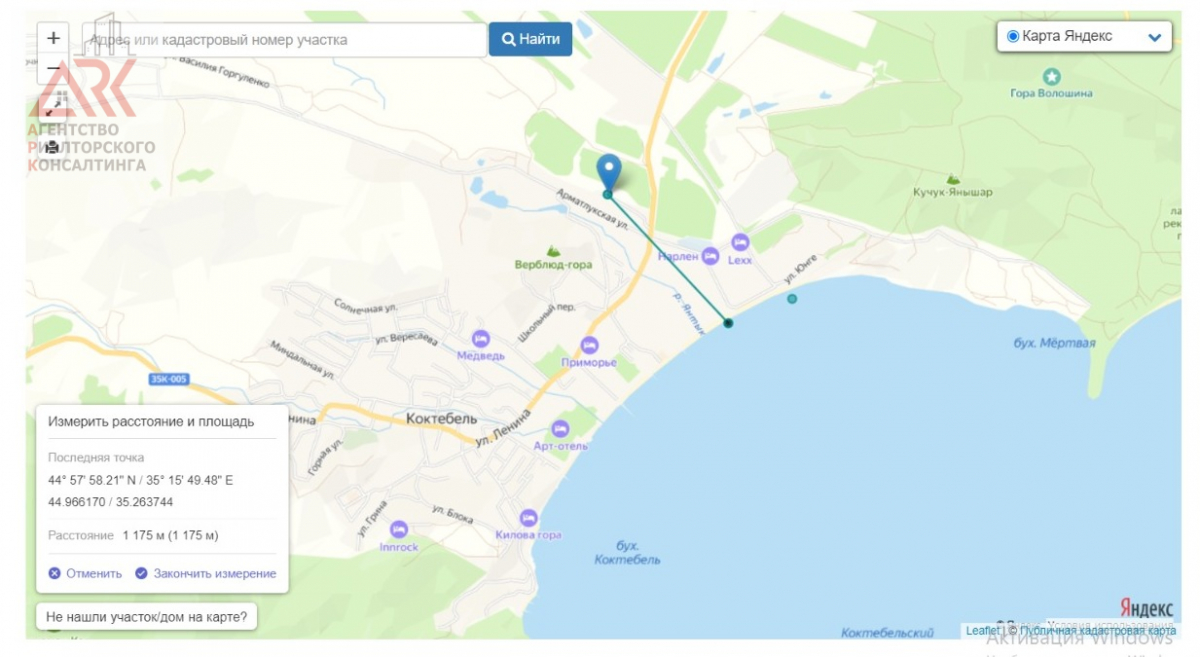
Task: Open the print map icon
Action: pos(54,147)
